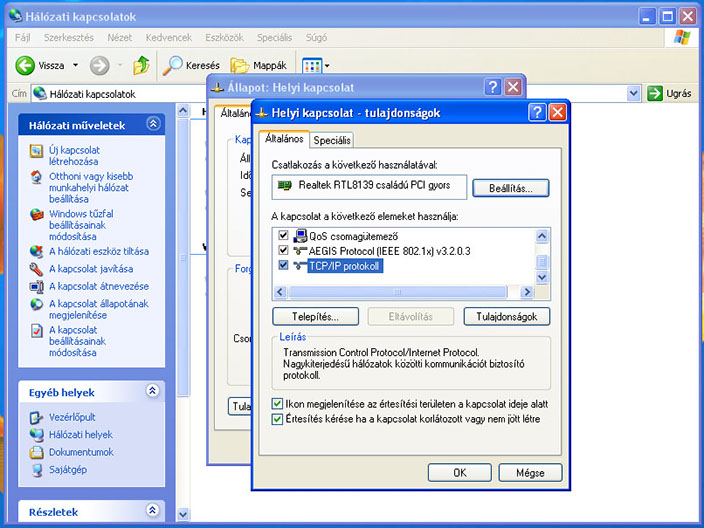Image resolution: width=704 pixels, height=528 pixels.
Task: Click QoS csomagütemező component icon
Action: tap(300, 236)
